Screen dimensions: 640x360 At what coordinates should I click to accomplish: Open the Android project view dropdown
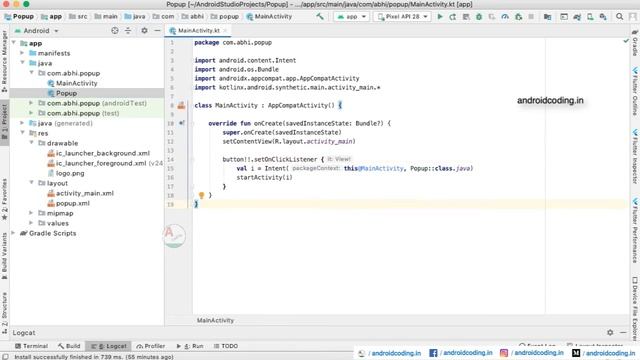tap(37, 31)
